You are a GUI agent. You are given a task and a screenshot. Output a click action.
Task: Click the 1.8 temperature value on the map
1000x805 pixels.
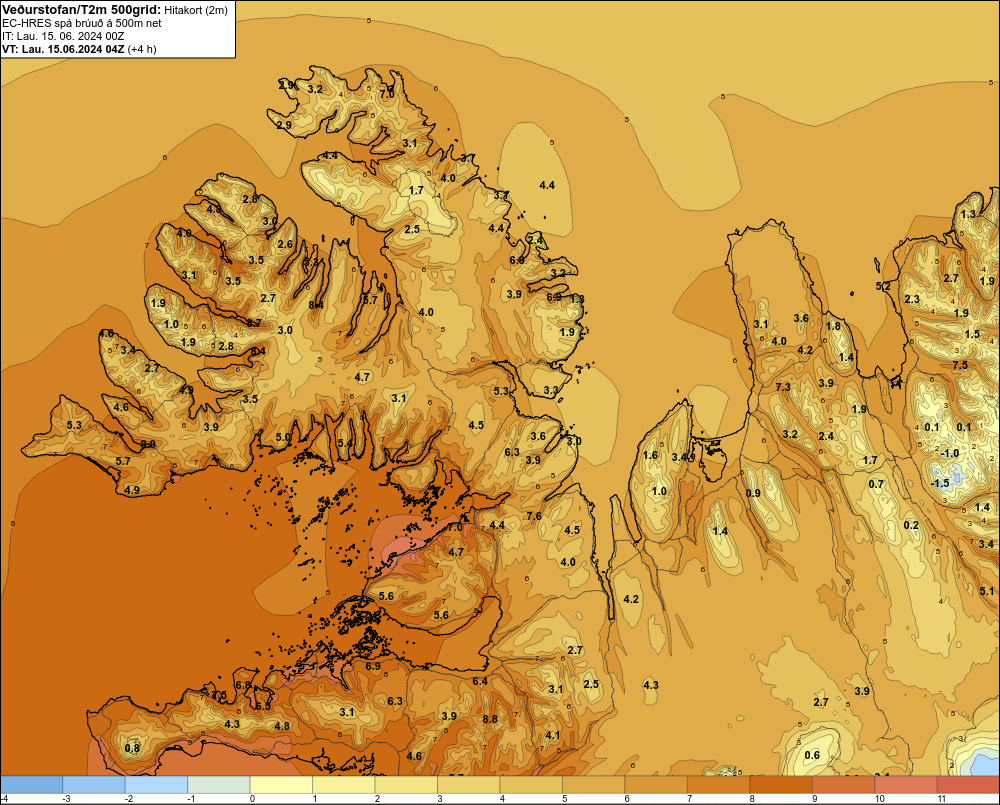coord(833,326)
